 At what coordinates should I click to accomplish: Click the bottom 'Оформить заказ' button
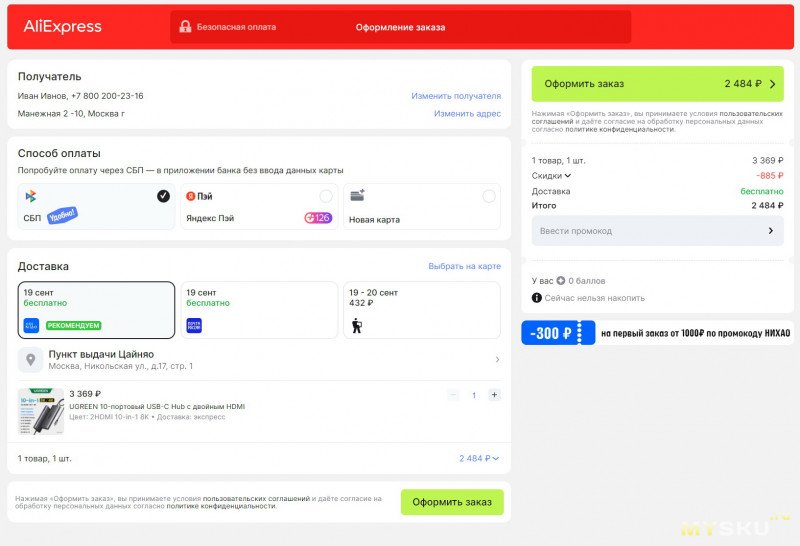pyautogui.click(x=452, y=502)
